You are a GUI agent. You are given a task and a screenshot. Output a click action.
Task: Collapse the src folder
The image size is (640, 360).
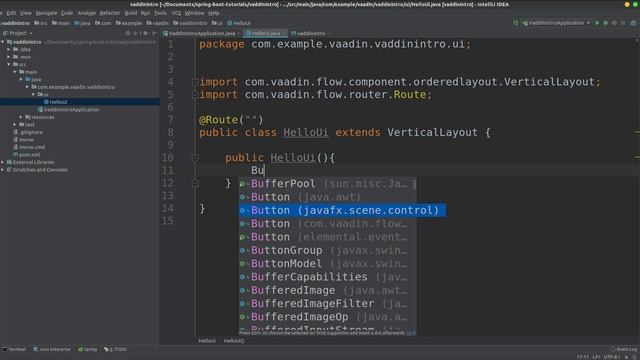[9, 64]
